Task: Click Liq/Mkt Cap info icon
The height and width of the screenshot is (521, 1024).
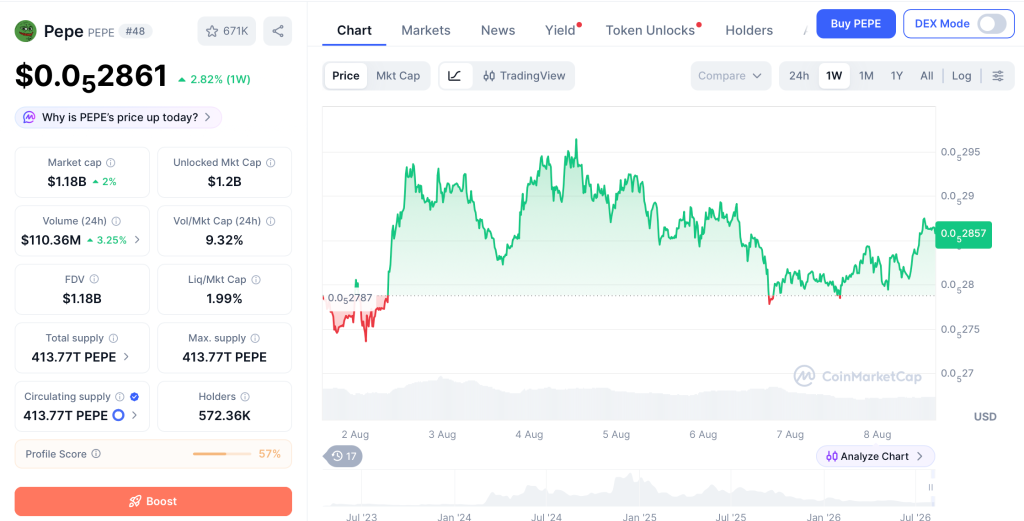Action: click(256, 279)
